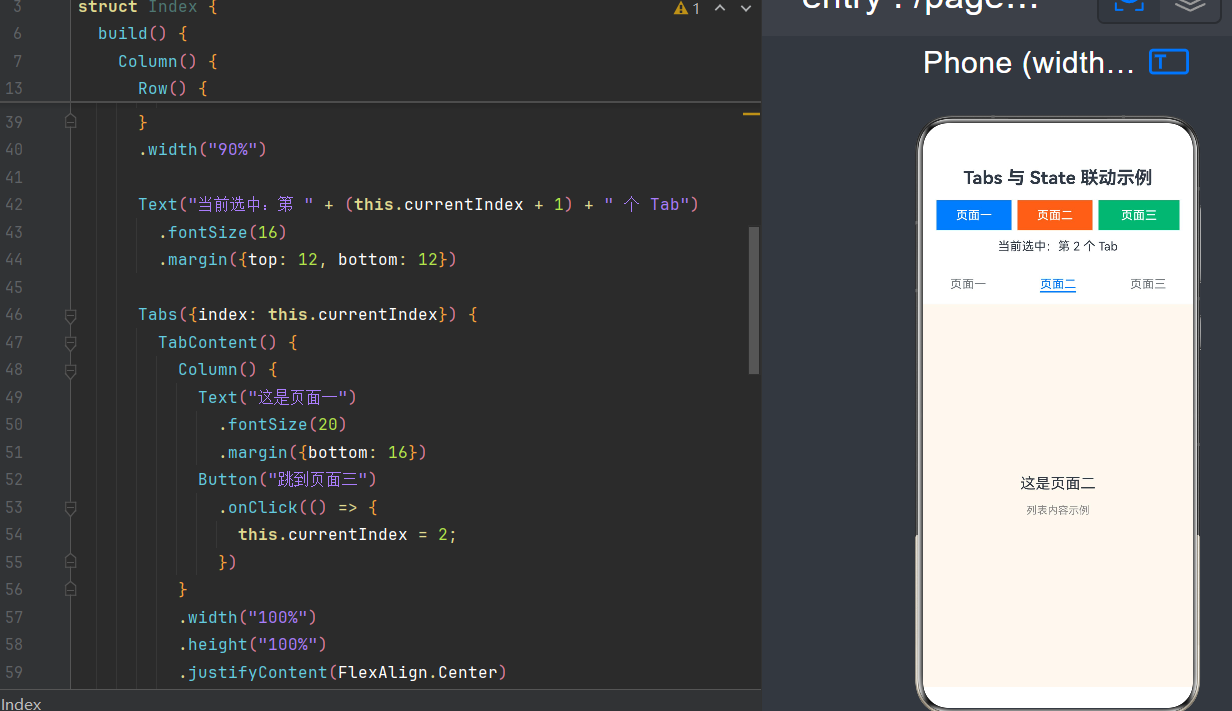Click the .width("90%") code on line 40
The width and height of the screenshot is (1232, 711).
tap(203, 150)
